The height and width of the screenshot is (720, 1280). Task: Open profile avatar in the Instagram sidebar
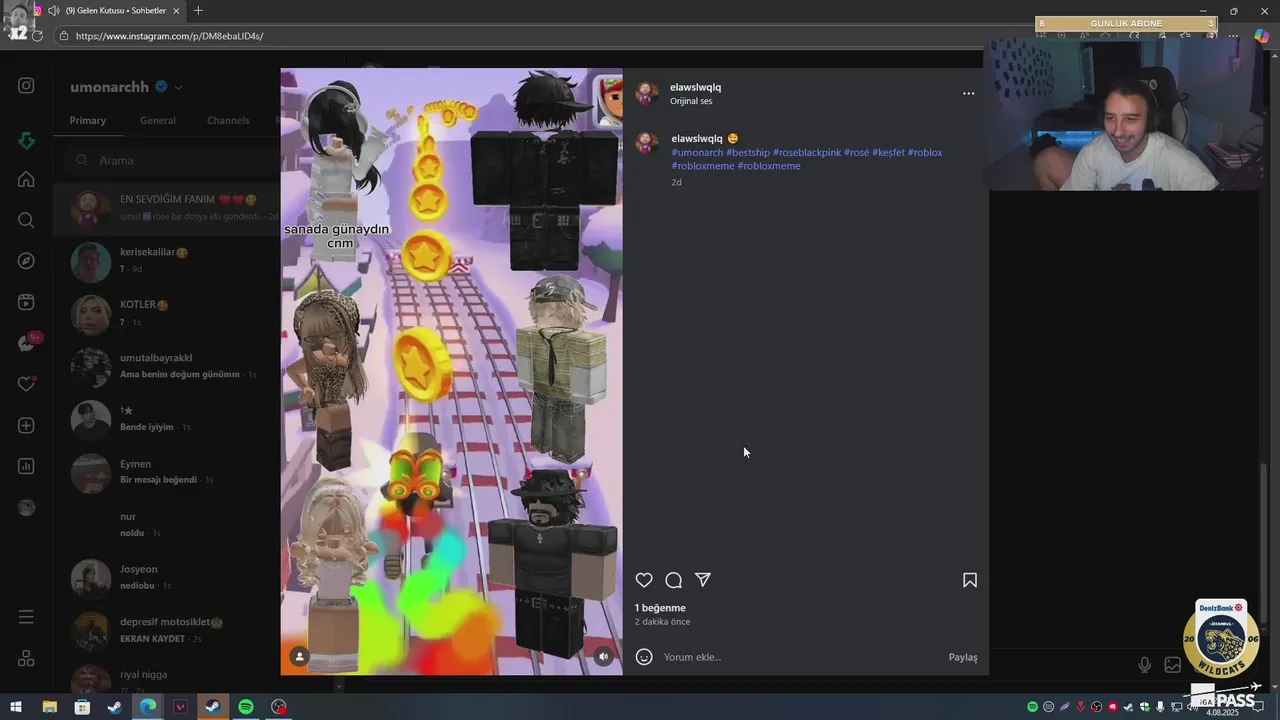pyautogui.click(x=26, y=507)
